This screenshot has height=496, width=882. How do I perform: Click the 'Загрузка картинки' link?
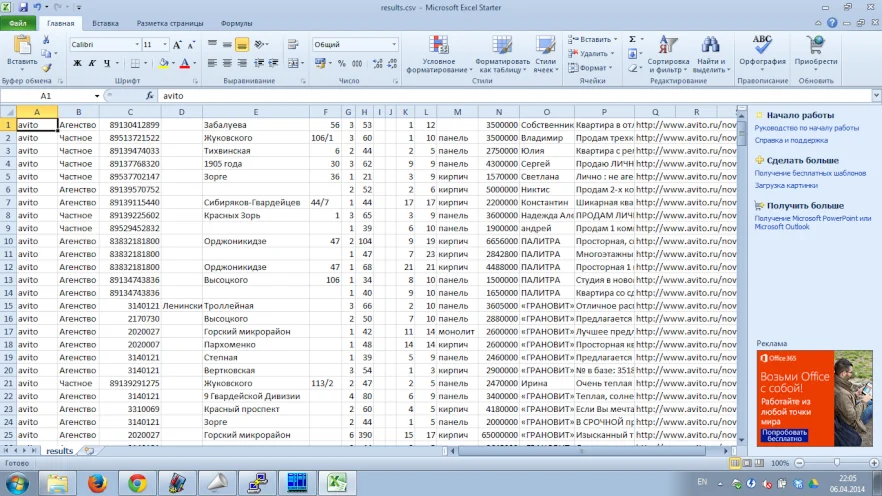tap(787, 185)
